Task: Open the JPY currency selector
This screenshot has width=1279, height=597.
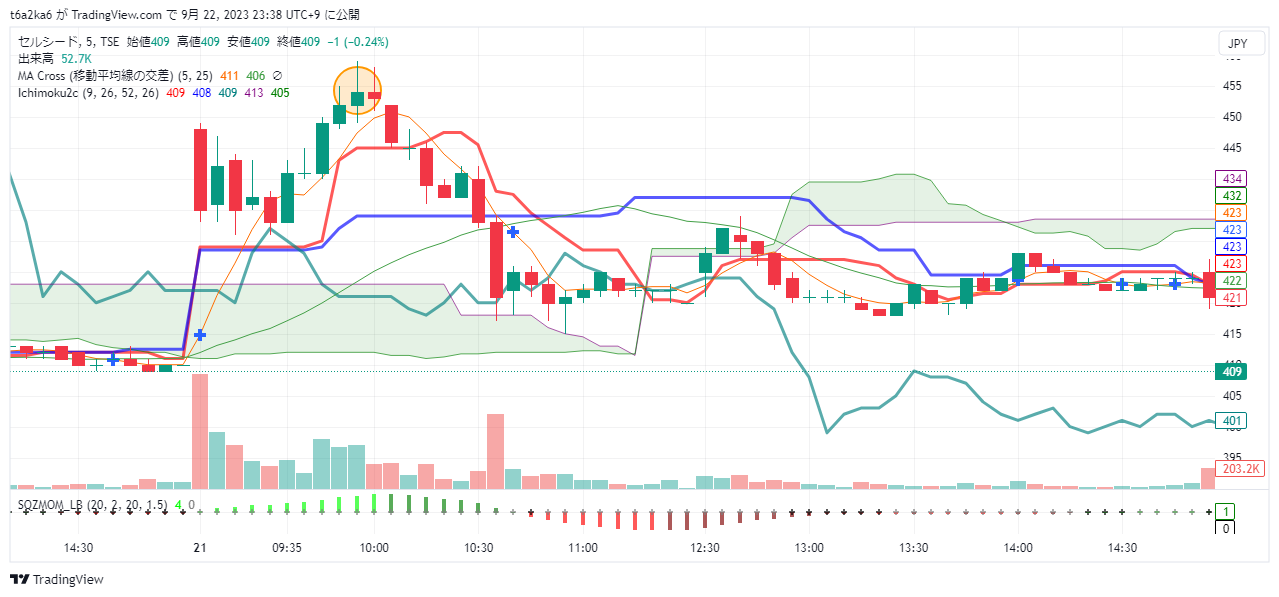Action: pos(1237,44)
